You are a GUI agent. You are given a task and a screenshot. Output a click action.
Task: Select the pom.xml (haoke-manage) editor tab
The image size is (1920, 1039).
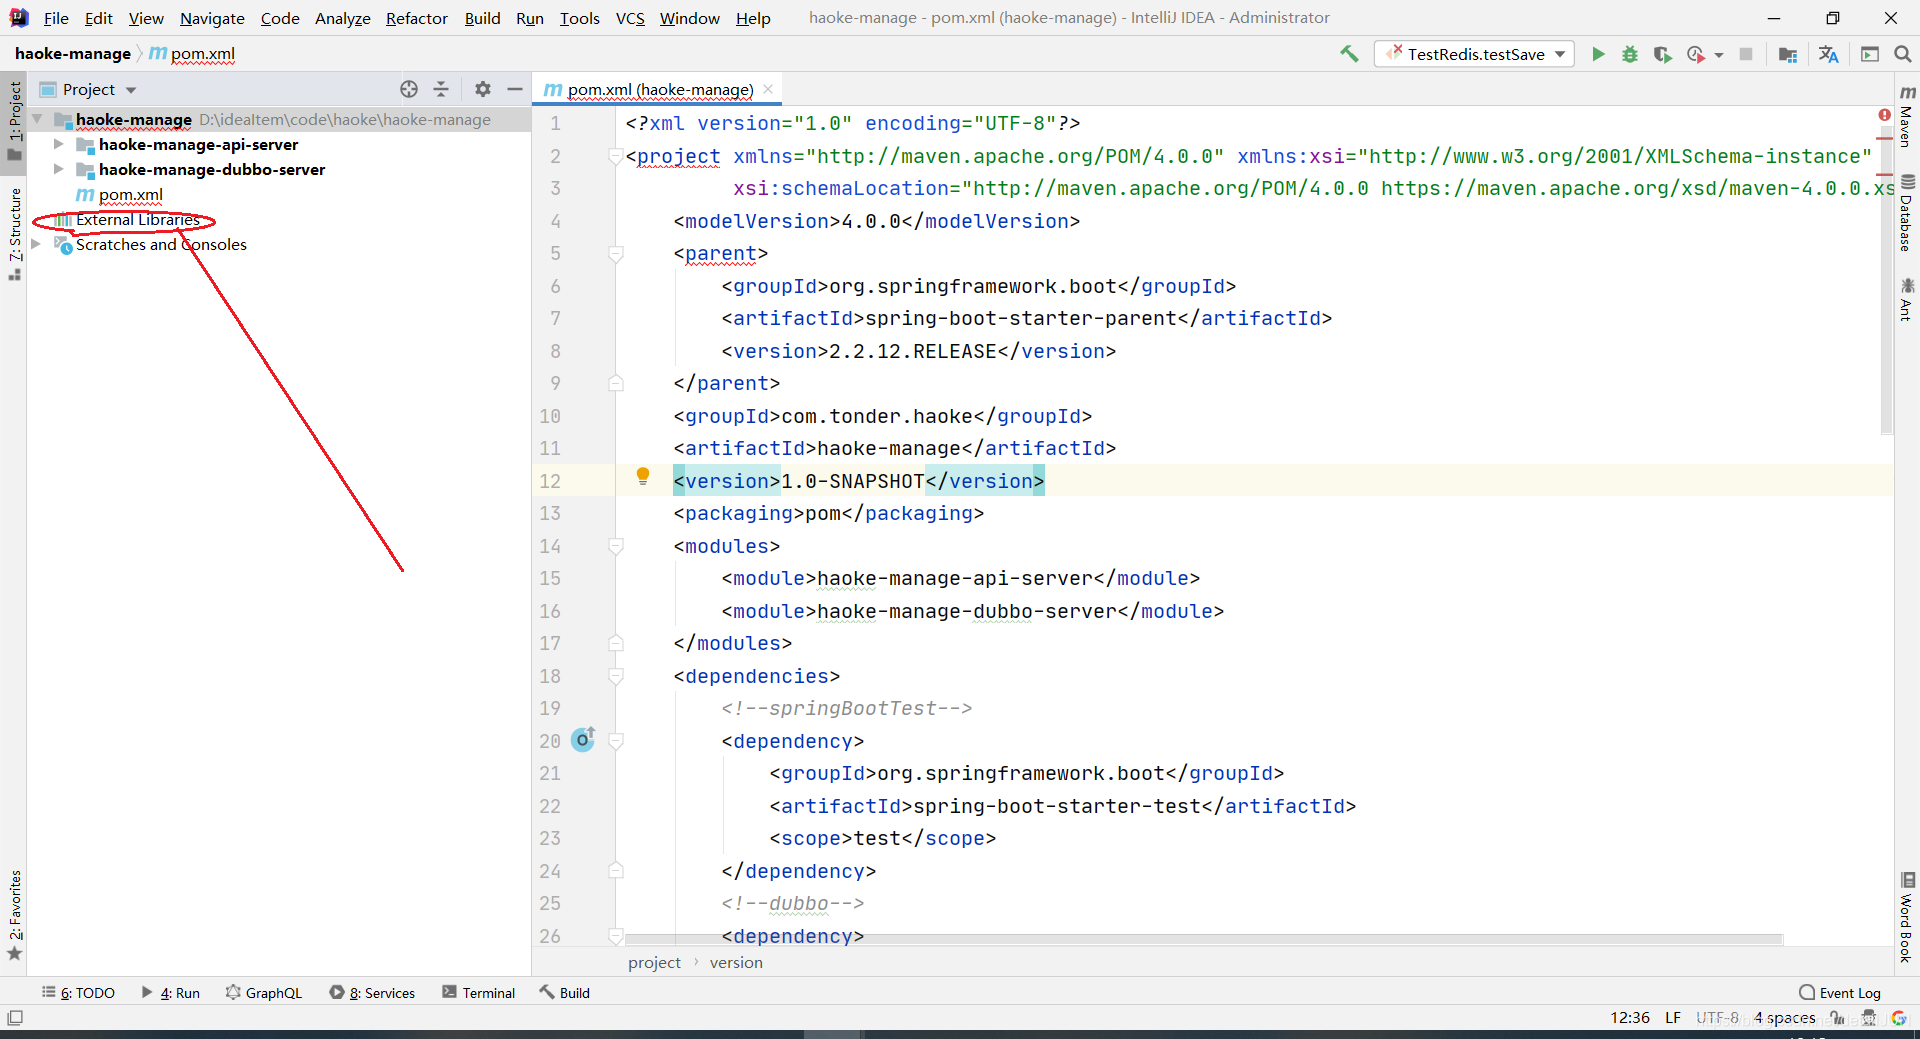click(659, 89)
